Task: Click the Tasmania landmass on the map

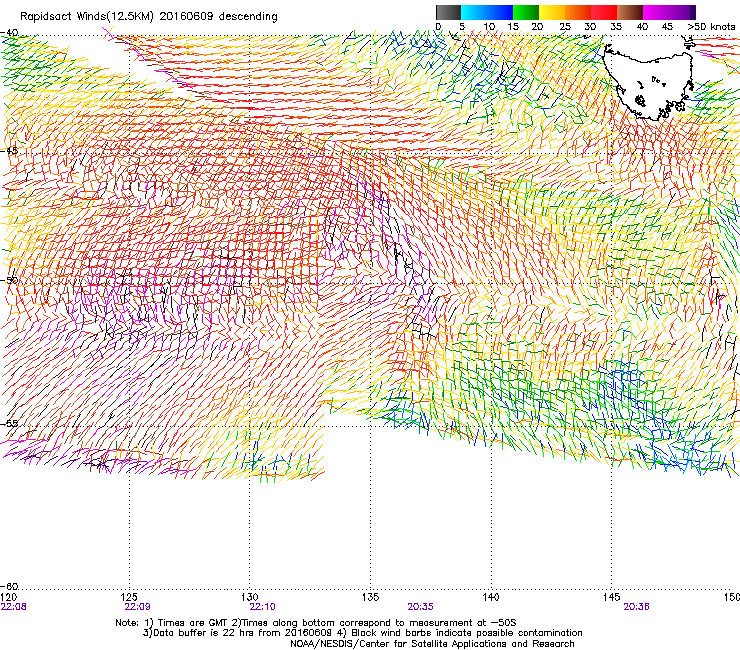Action: pyautogui.click(x=649, y=83)
